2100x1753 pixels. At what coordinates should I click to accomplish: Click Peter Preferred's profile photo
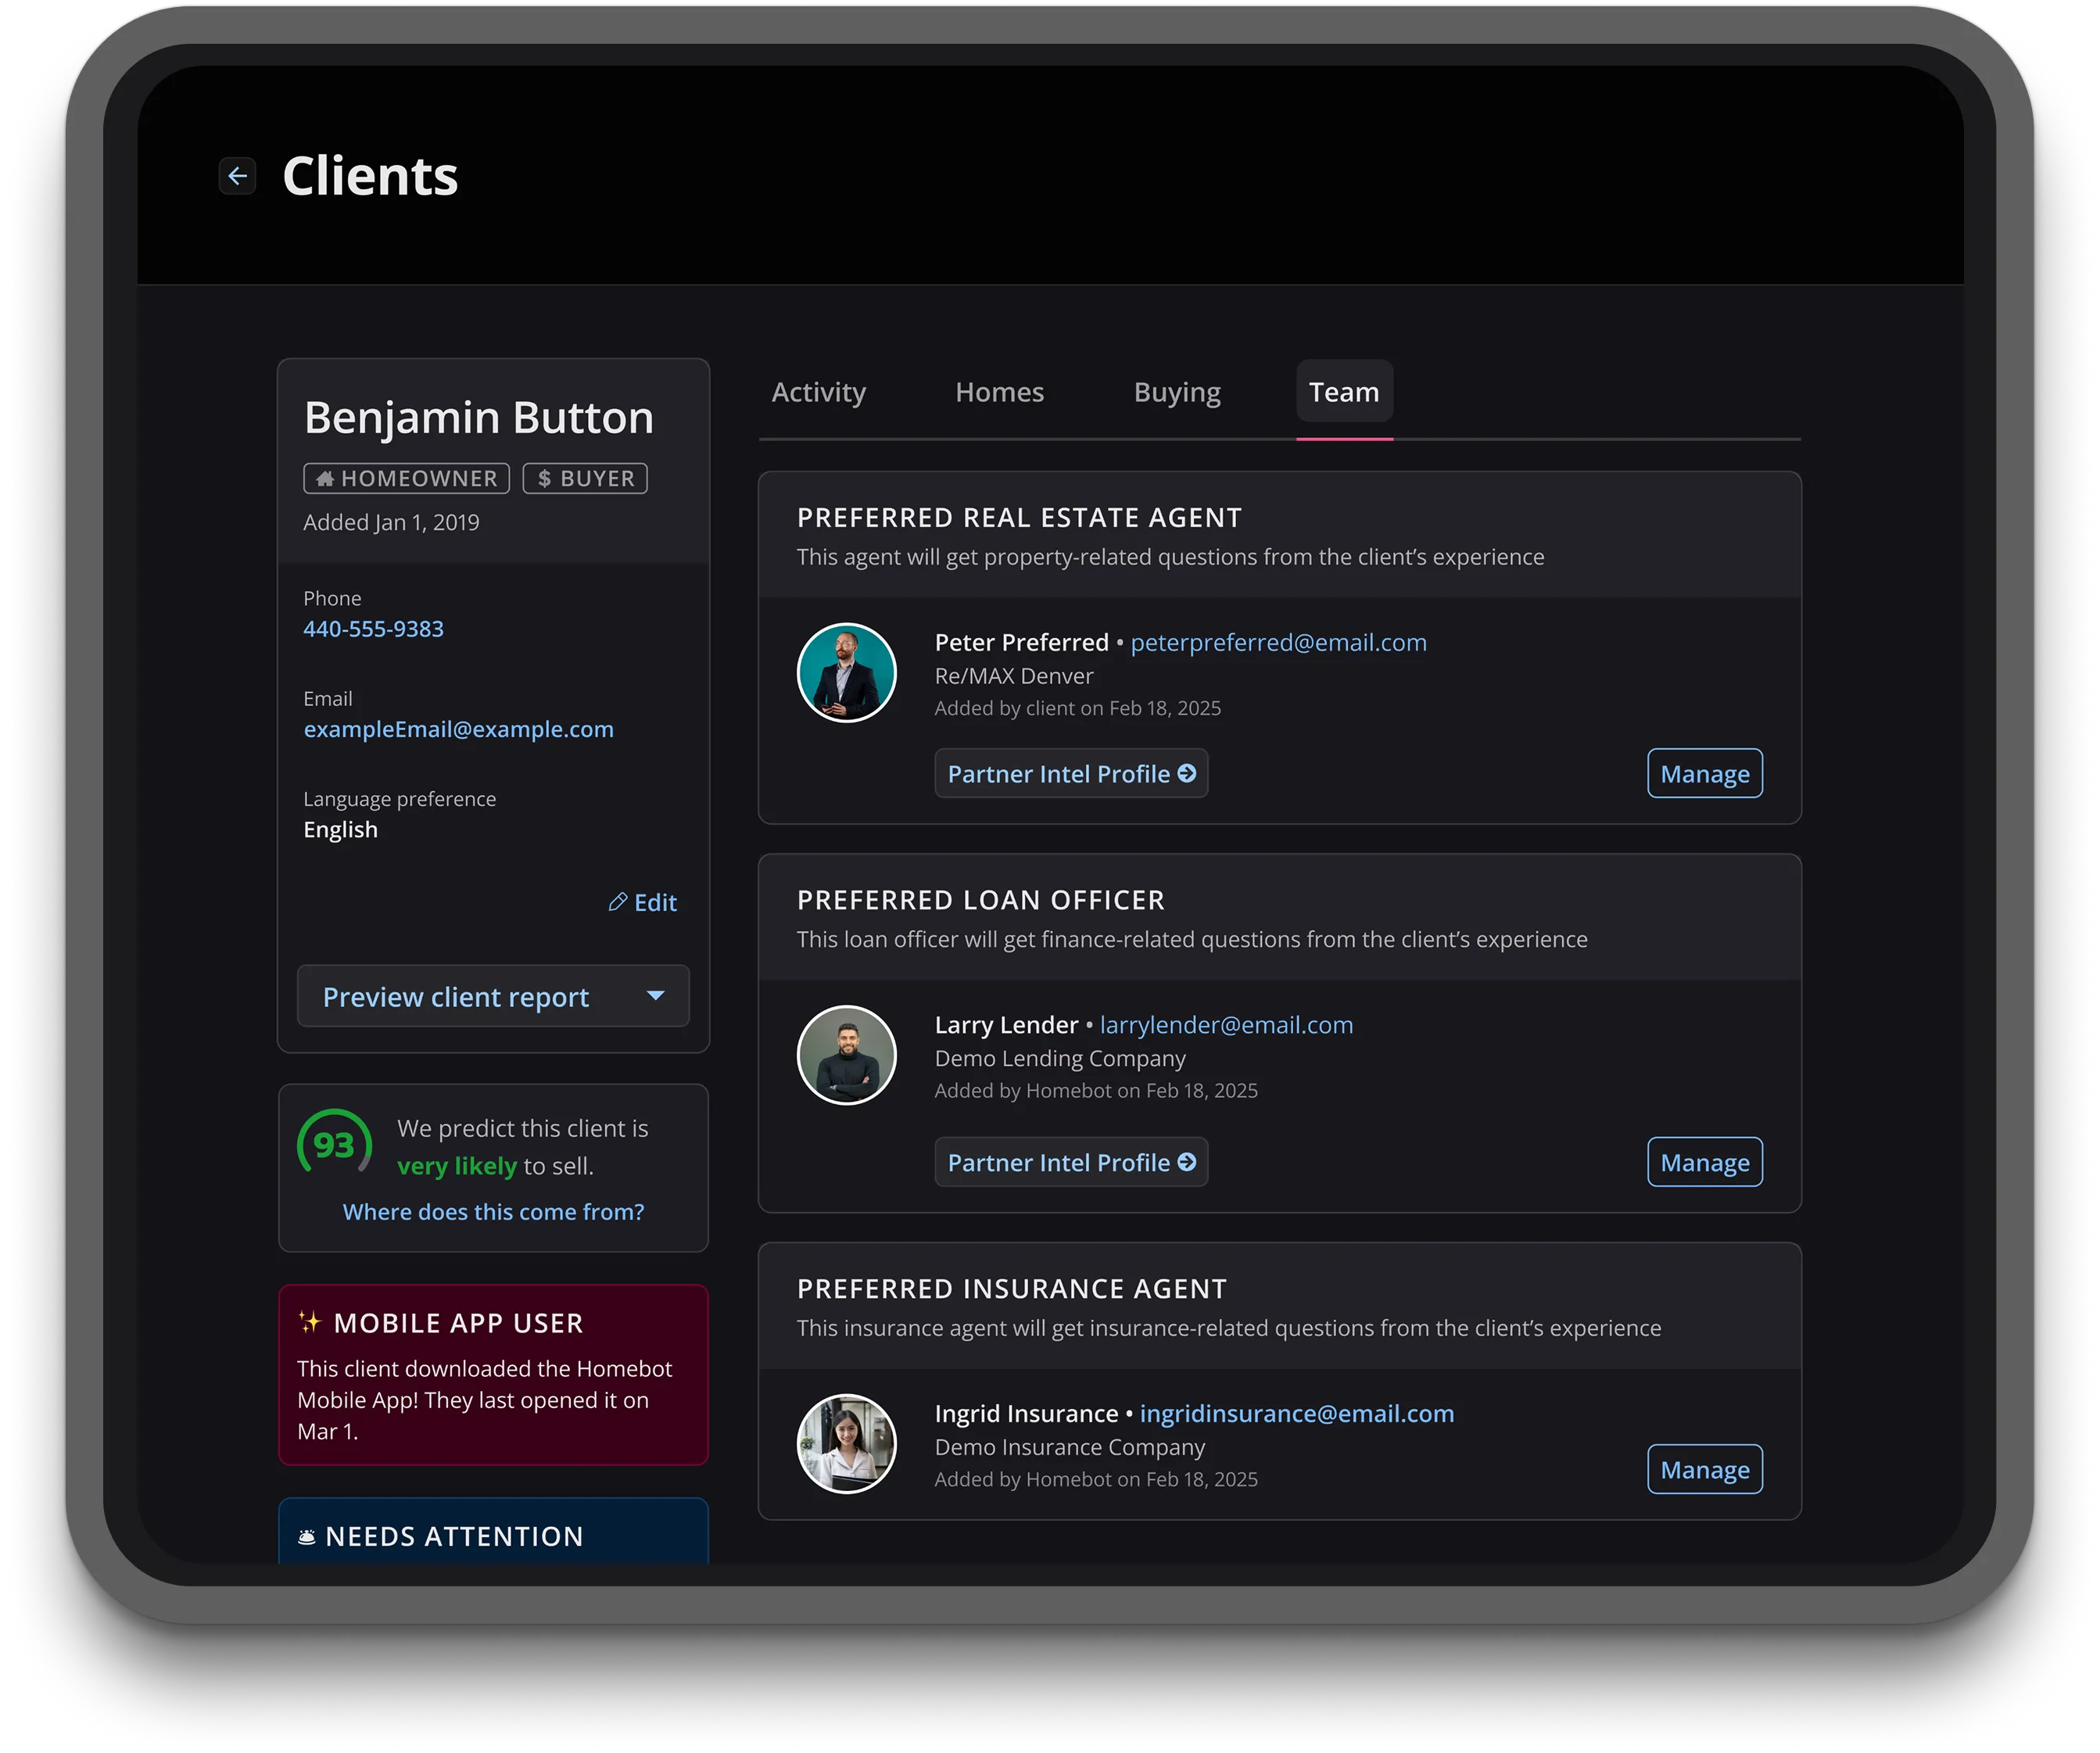847,673
